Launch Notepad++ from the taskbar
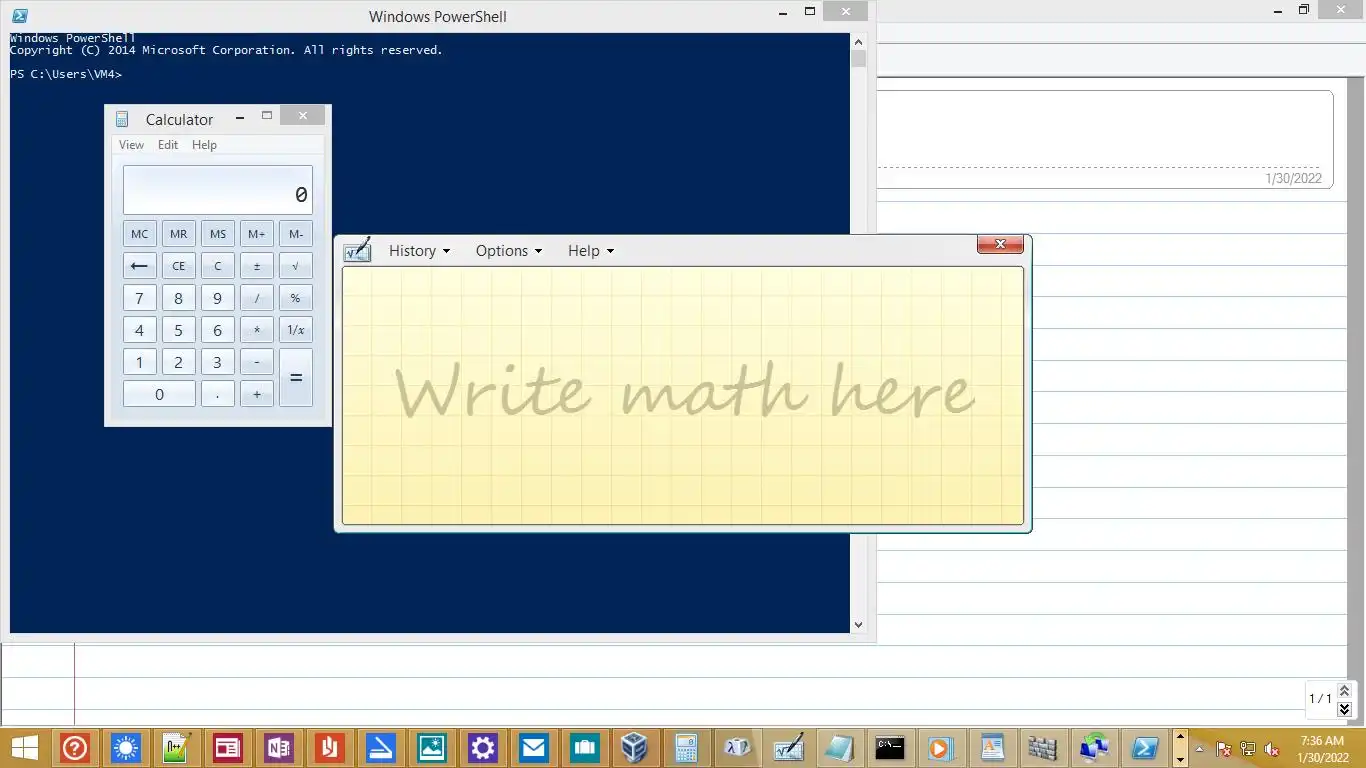 [177, 748]
